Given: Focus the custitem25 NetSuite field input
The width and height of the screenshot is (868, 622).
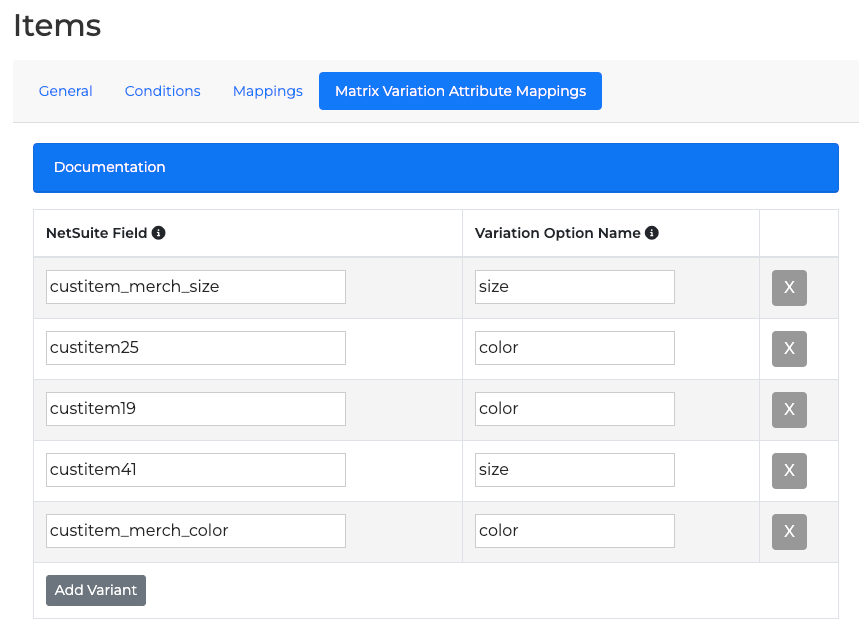Looking at the screenshot, I should (196, 348).
